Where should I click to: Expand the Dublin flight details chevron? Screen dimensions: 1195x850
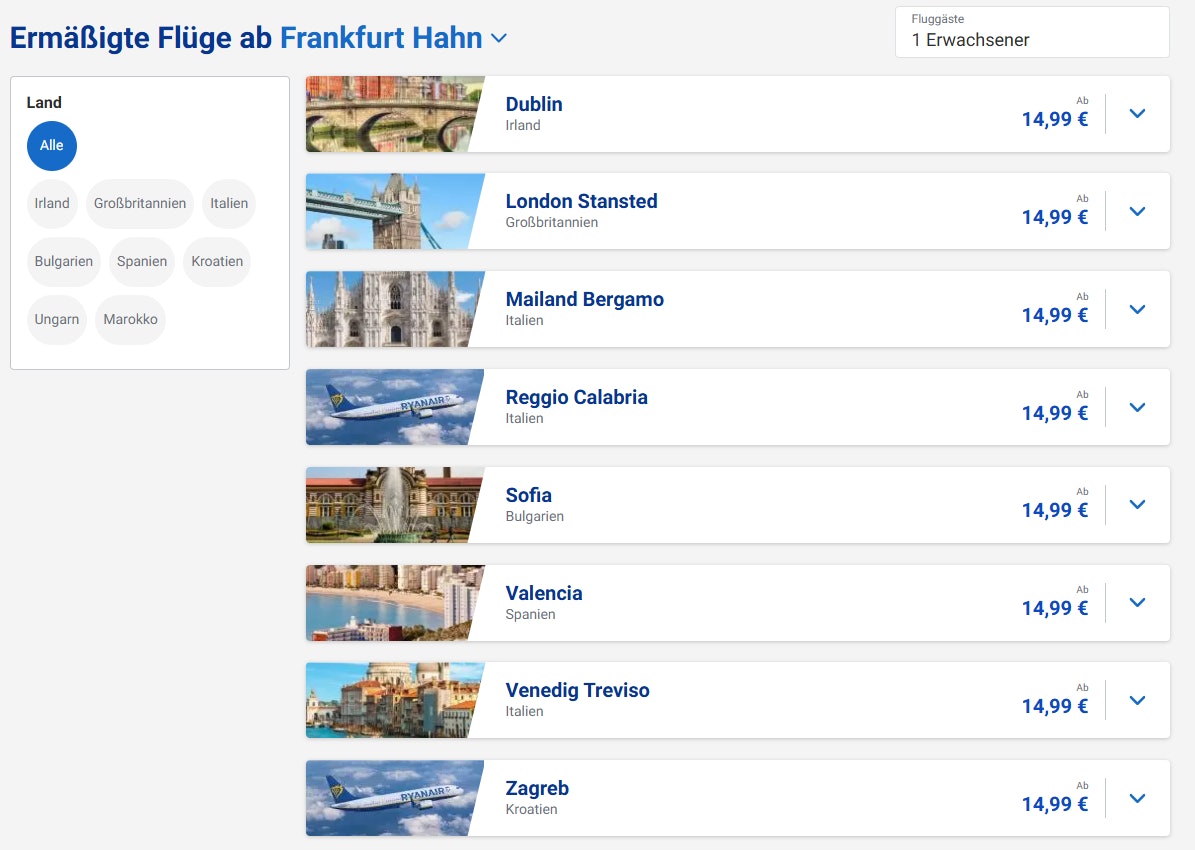tap(1136, 114)
